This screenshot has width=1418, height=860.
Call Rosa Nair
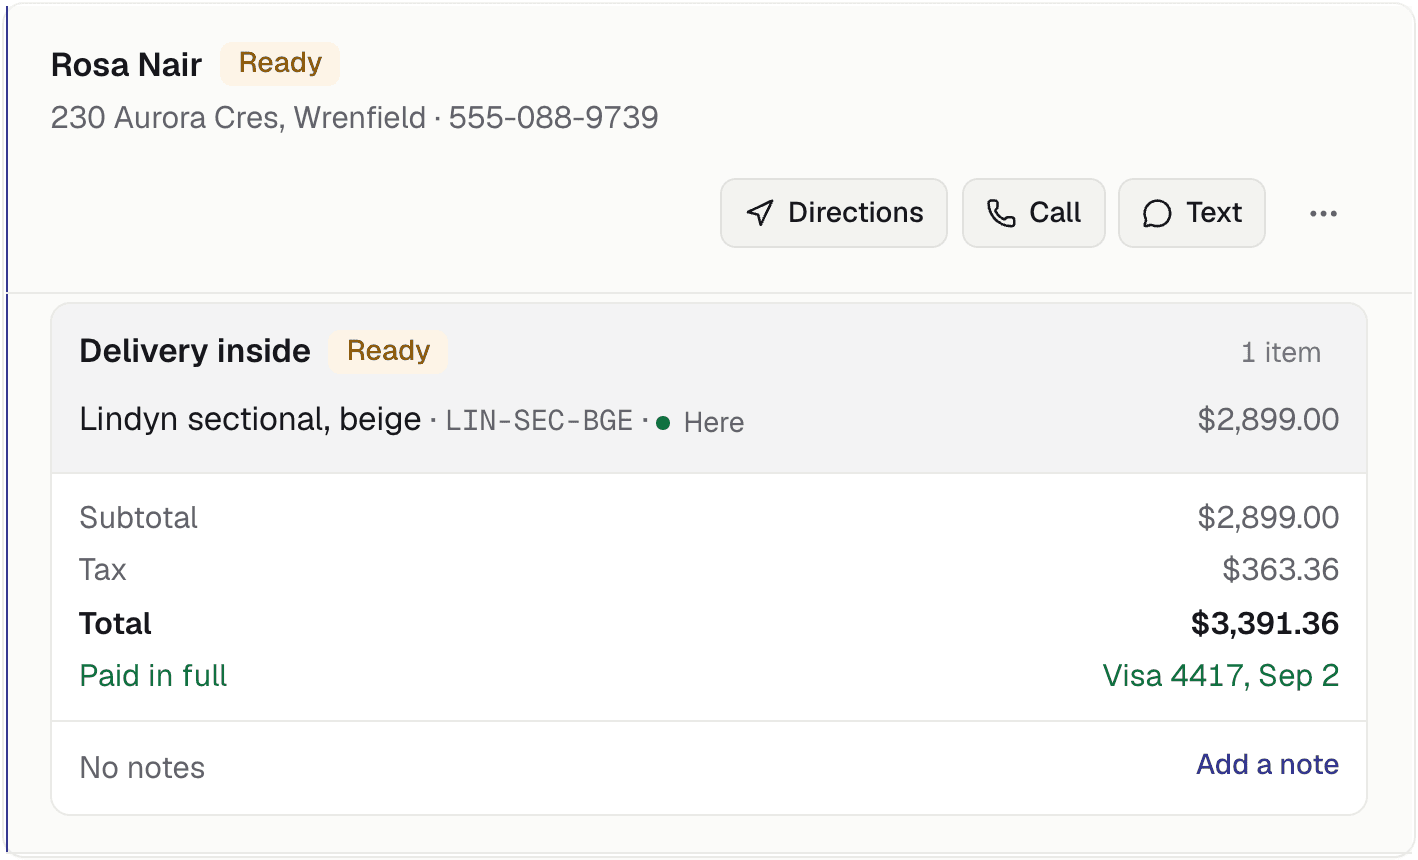(1034, 213)
